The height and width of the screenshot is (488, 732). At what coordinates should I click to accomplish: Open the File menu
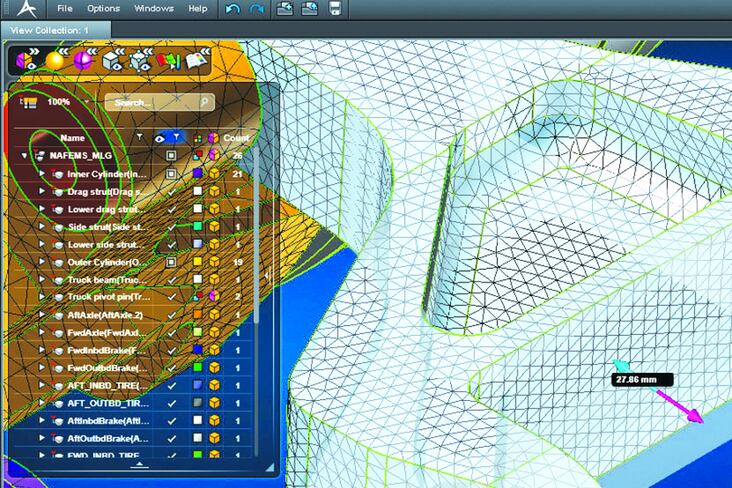pos(64,8)
